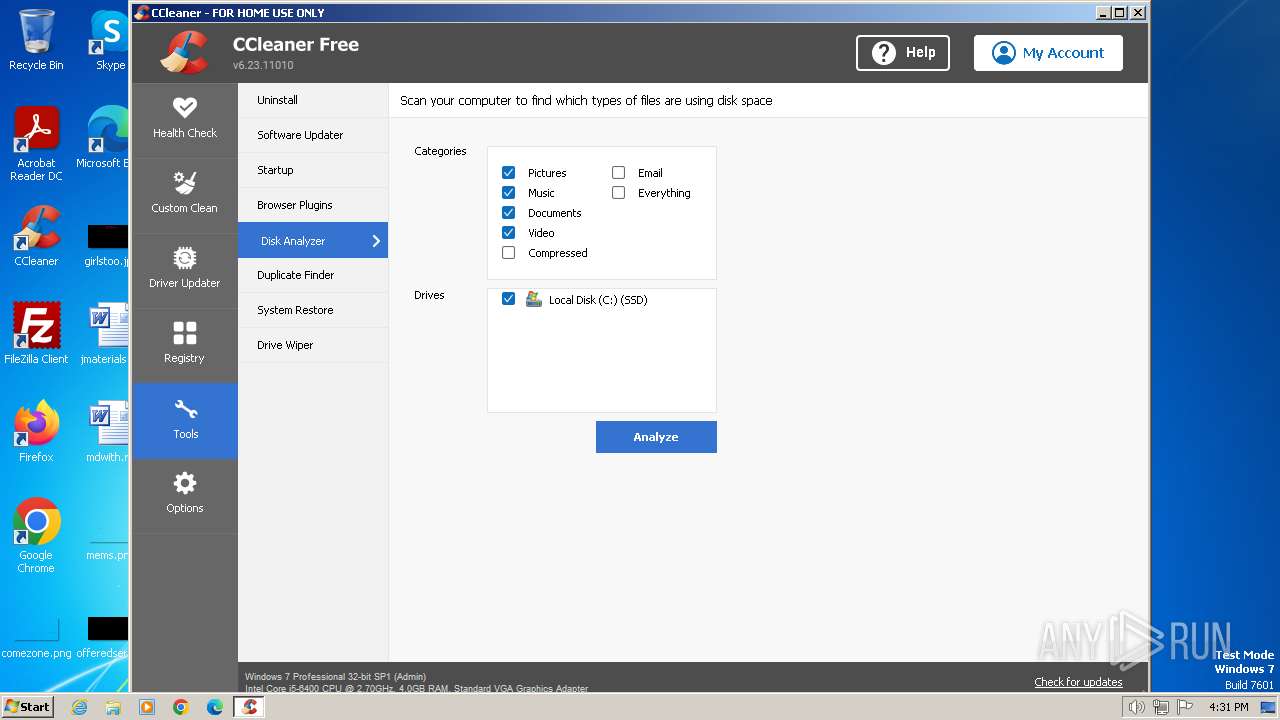Click the Action Center flag icon
This screenshot has width=1280, height=720.
[x=1184, y=707]
